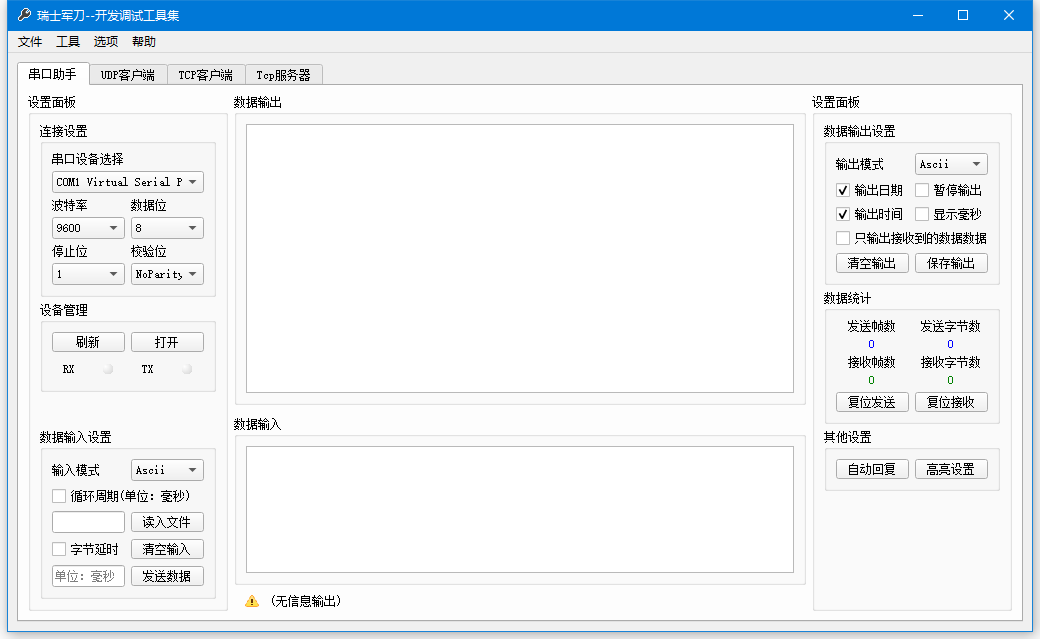Click the RX indicator light
The height and width of the screenshot is (639, 1040).
pos(107,368)
